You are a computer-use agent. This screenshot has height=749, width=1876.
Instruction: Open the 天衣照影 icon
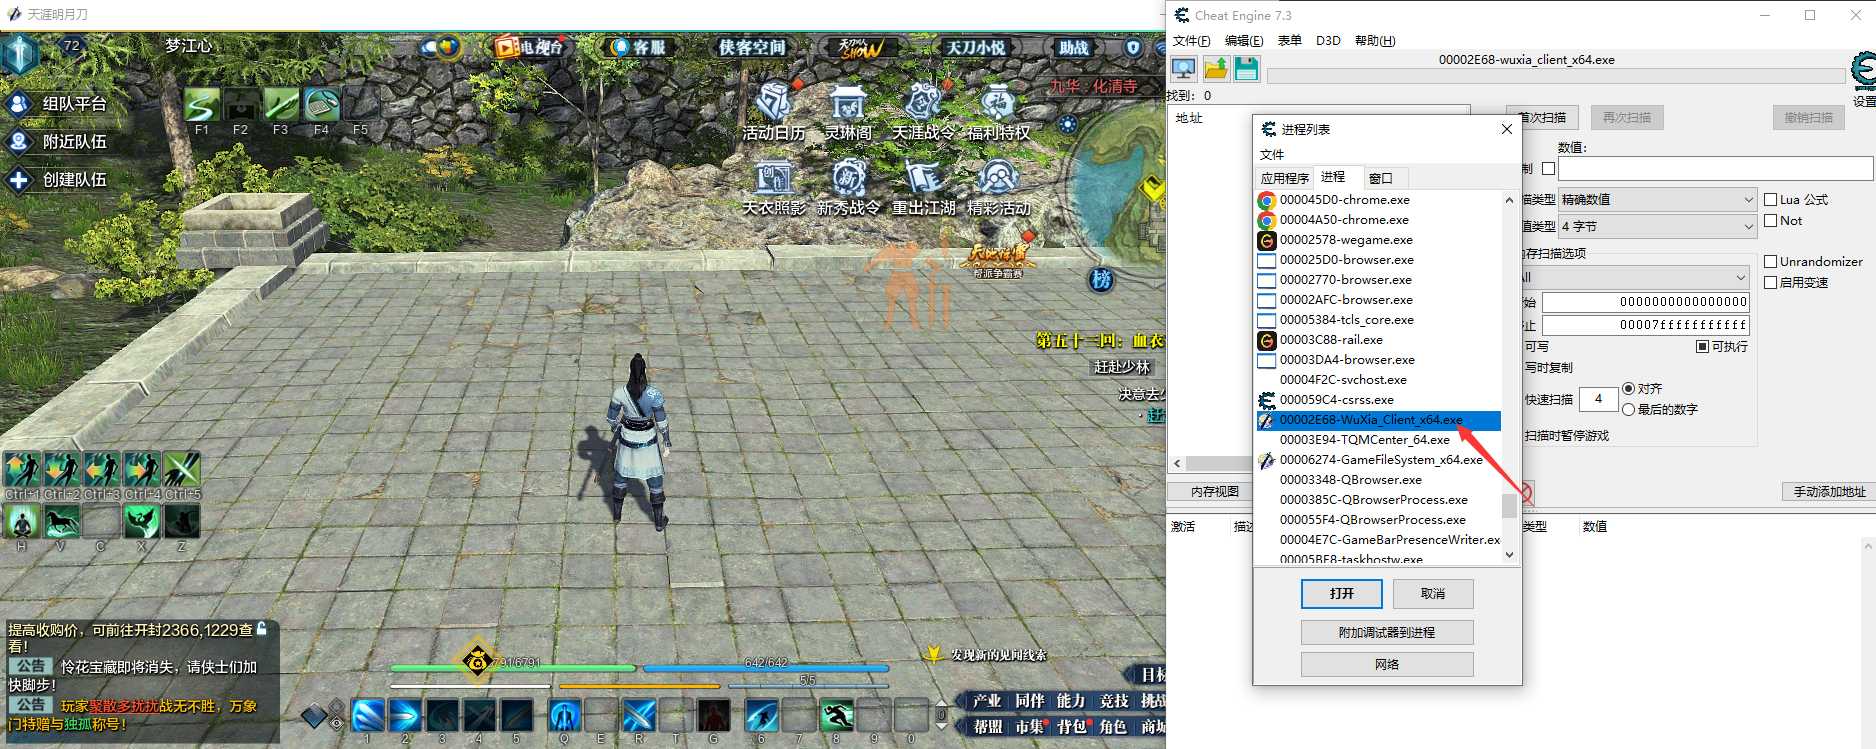coord(773,178)
